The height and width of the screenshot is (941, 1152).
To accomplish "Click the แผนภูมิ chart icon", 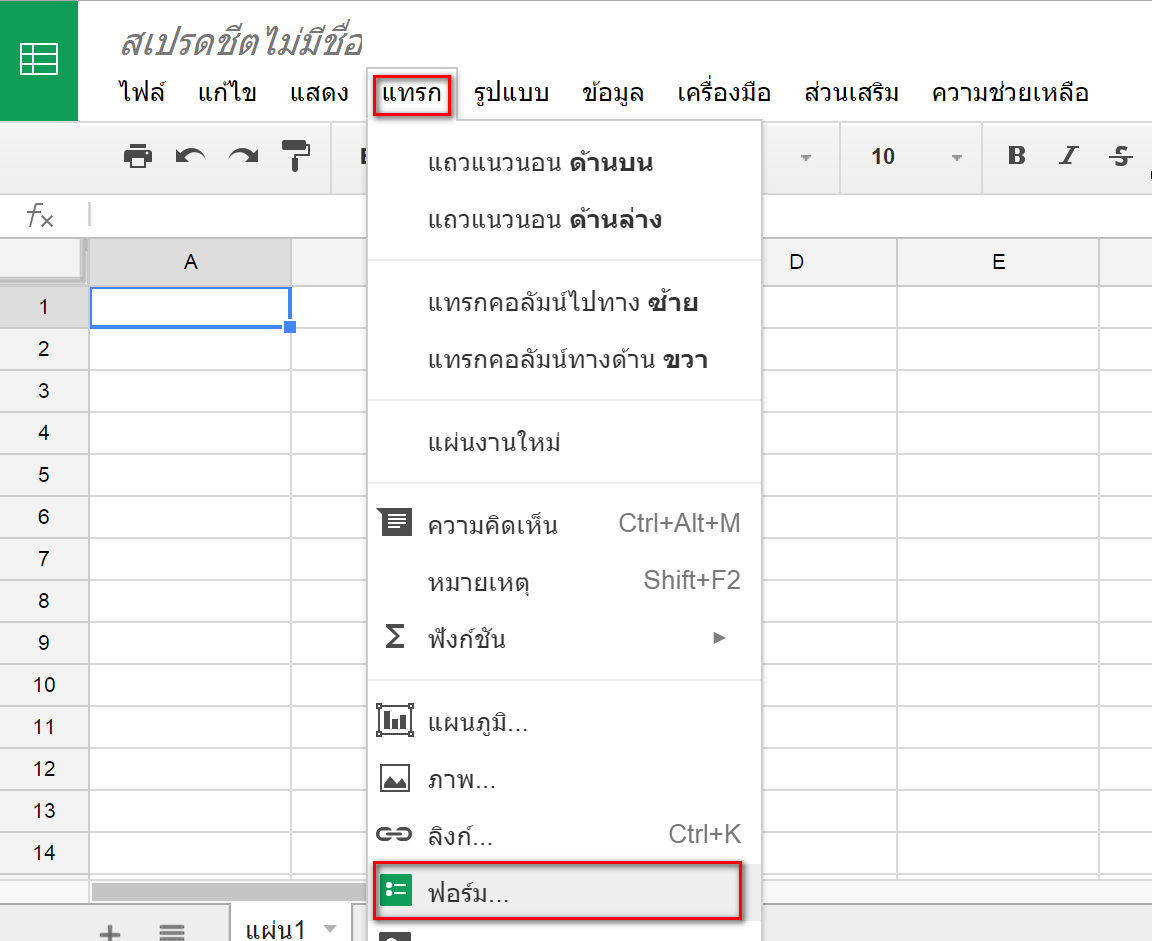I will [395, 720].
